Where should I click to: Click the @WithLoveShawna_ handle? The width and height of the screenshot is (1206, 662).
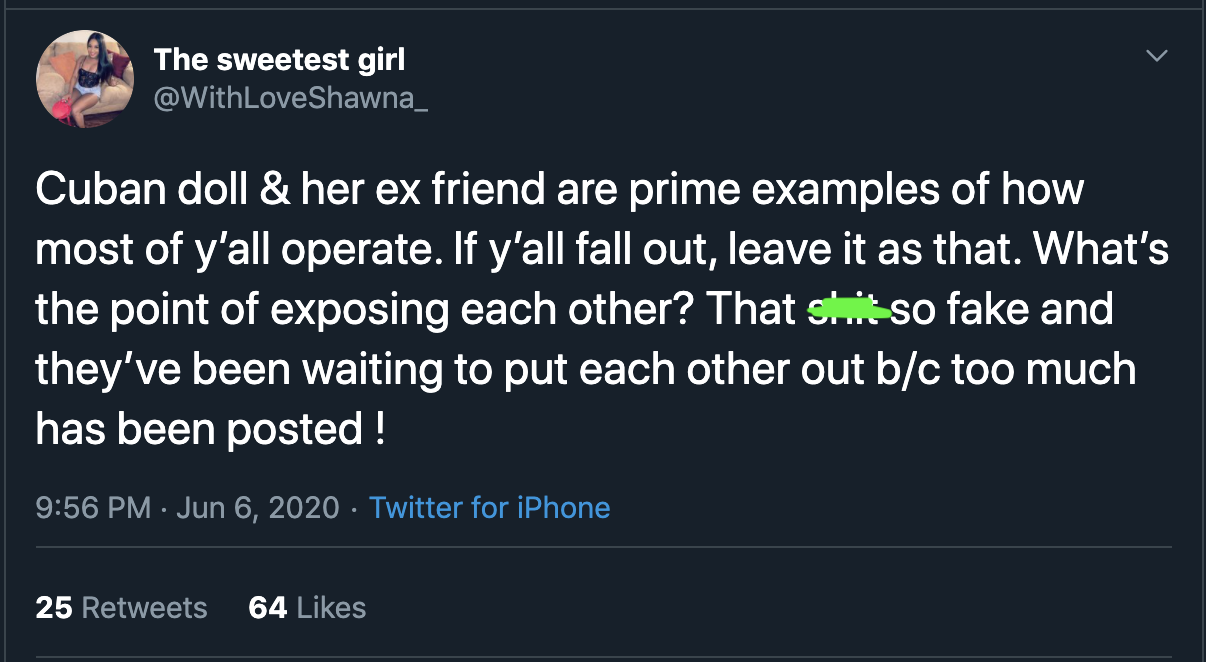[x=290, y=99]
